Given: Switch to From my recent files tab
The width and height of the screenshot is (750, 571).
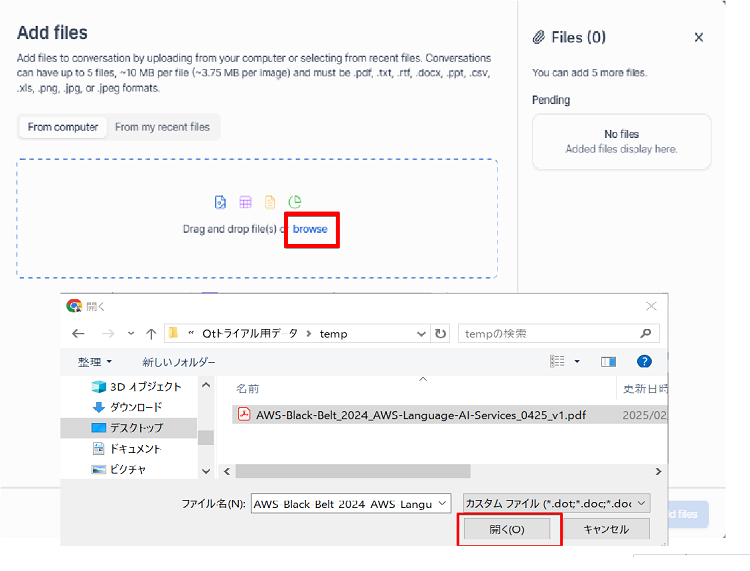Looking at the screenshot, I should (162, 127).
